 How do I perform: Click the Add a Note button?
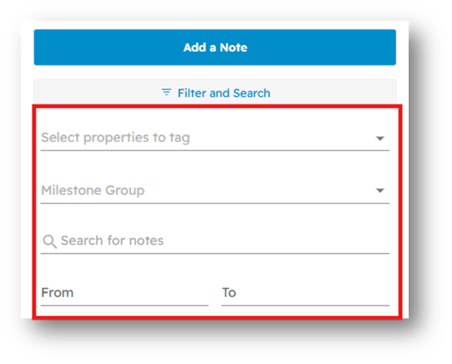tap(215, 47)
